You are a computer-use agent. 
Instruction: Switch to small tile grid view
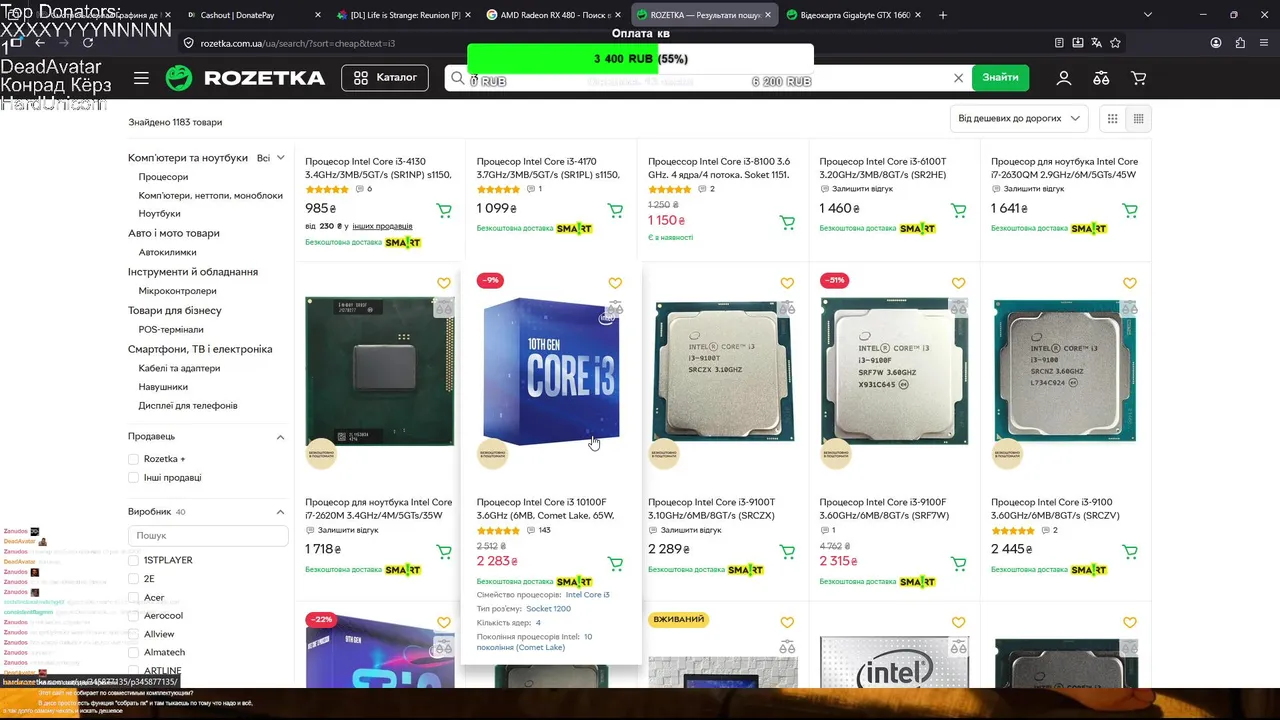1138,119
